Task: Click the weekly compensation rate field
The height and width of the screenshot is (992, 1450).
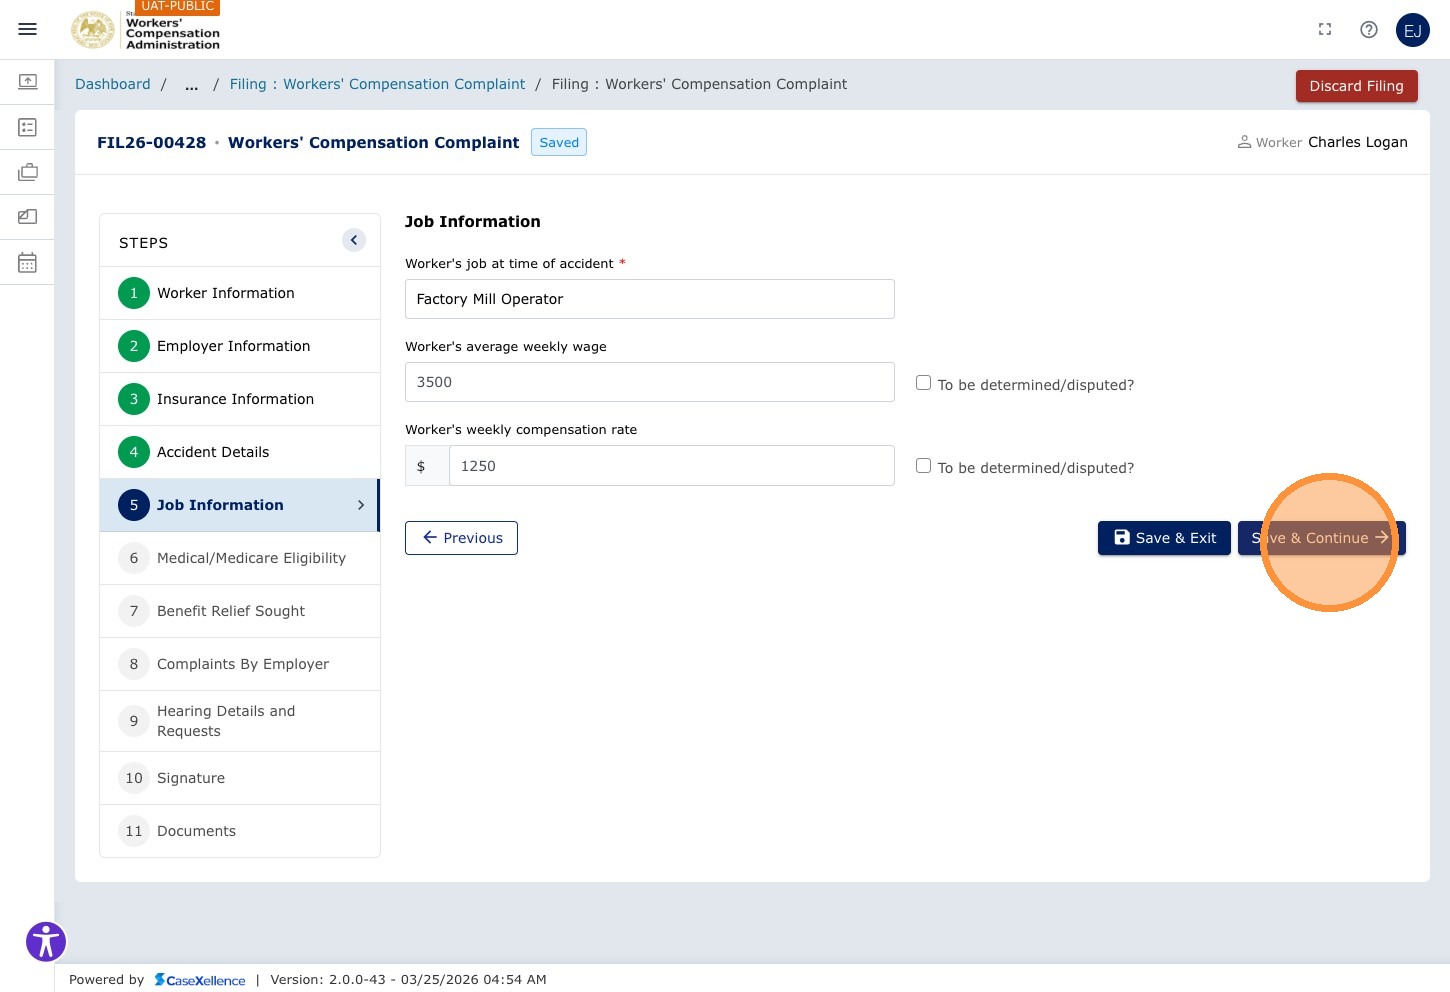Action: tap(672, 466)
